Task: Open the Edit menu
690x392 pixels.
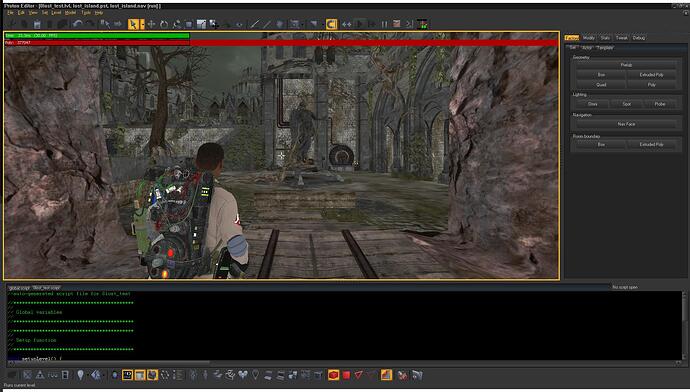Action: point(21,13)
